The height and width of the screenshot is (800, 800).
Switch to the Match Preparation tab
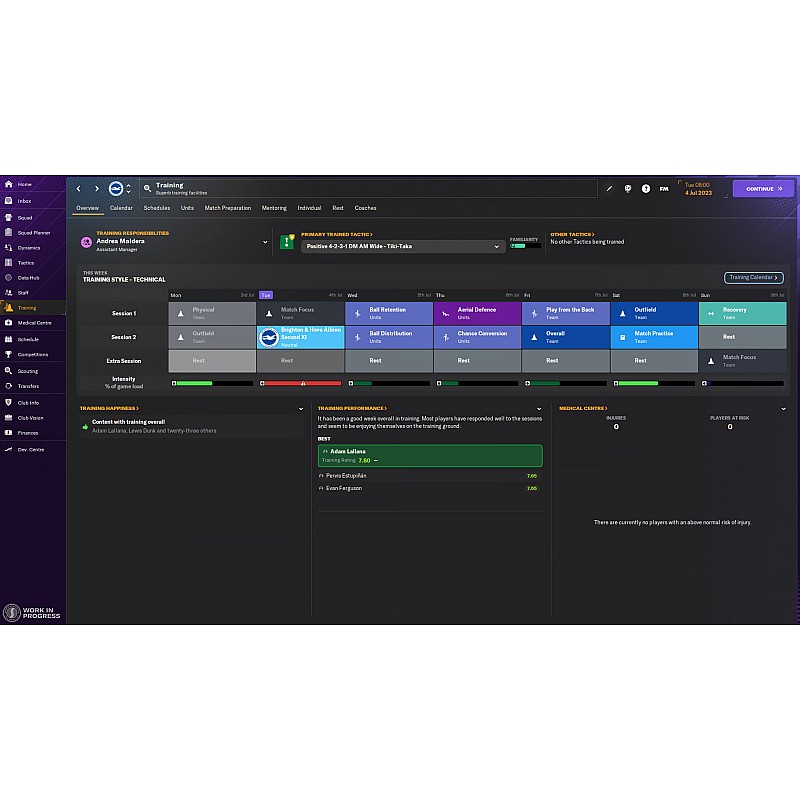tap(228, 208)
